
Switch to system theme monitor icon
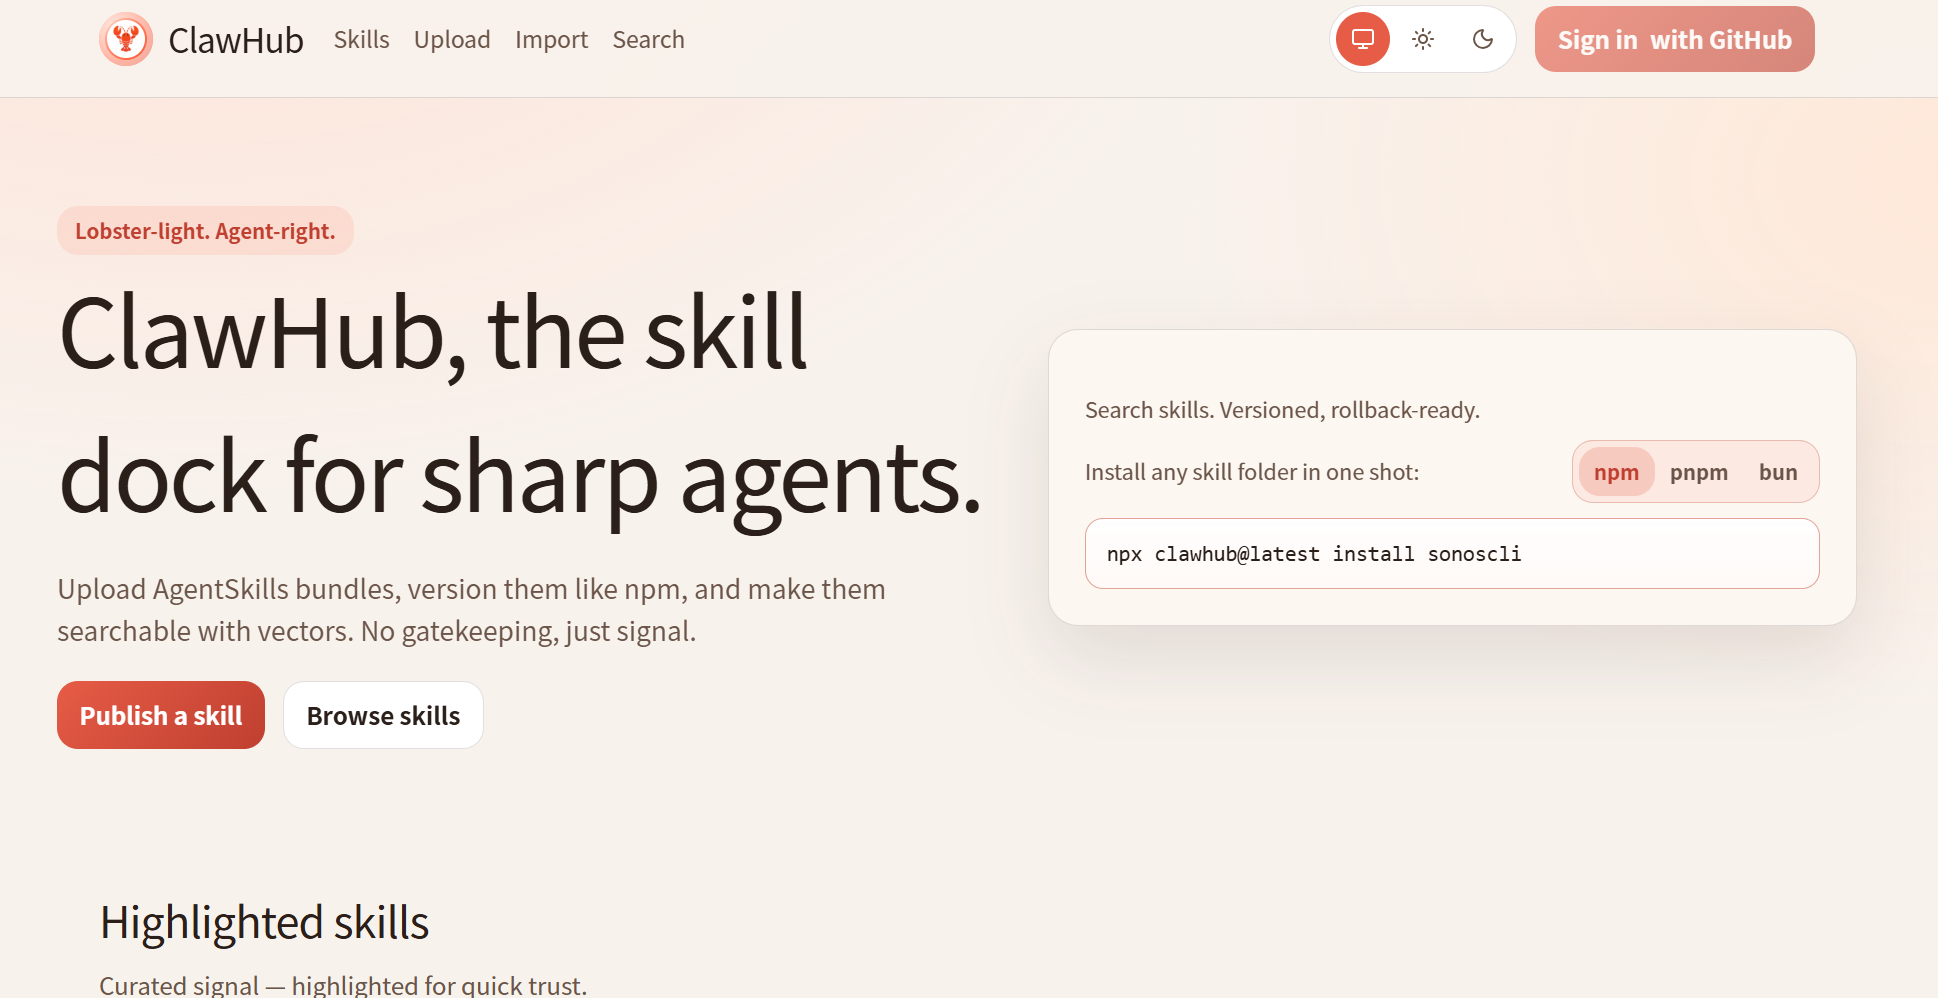[1362, 40]
